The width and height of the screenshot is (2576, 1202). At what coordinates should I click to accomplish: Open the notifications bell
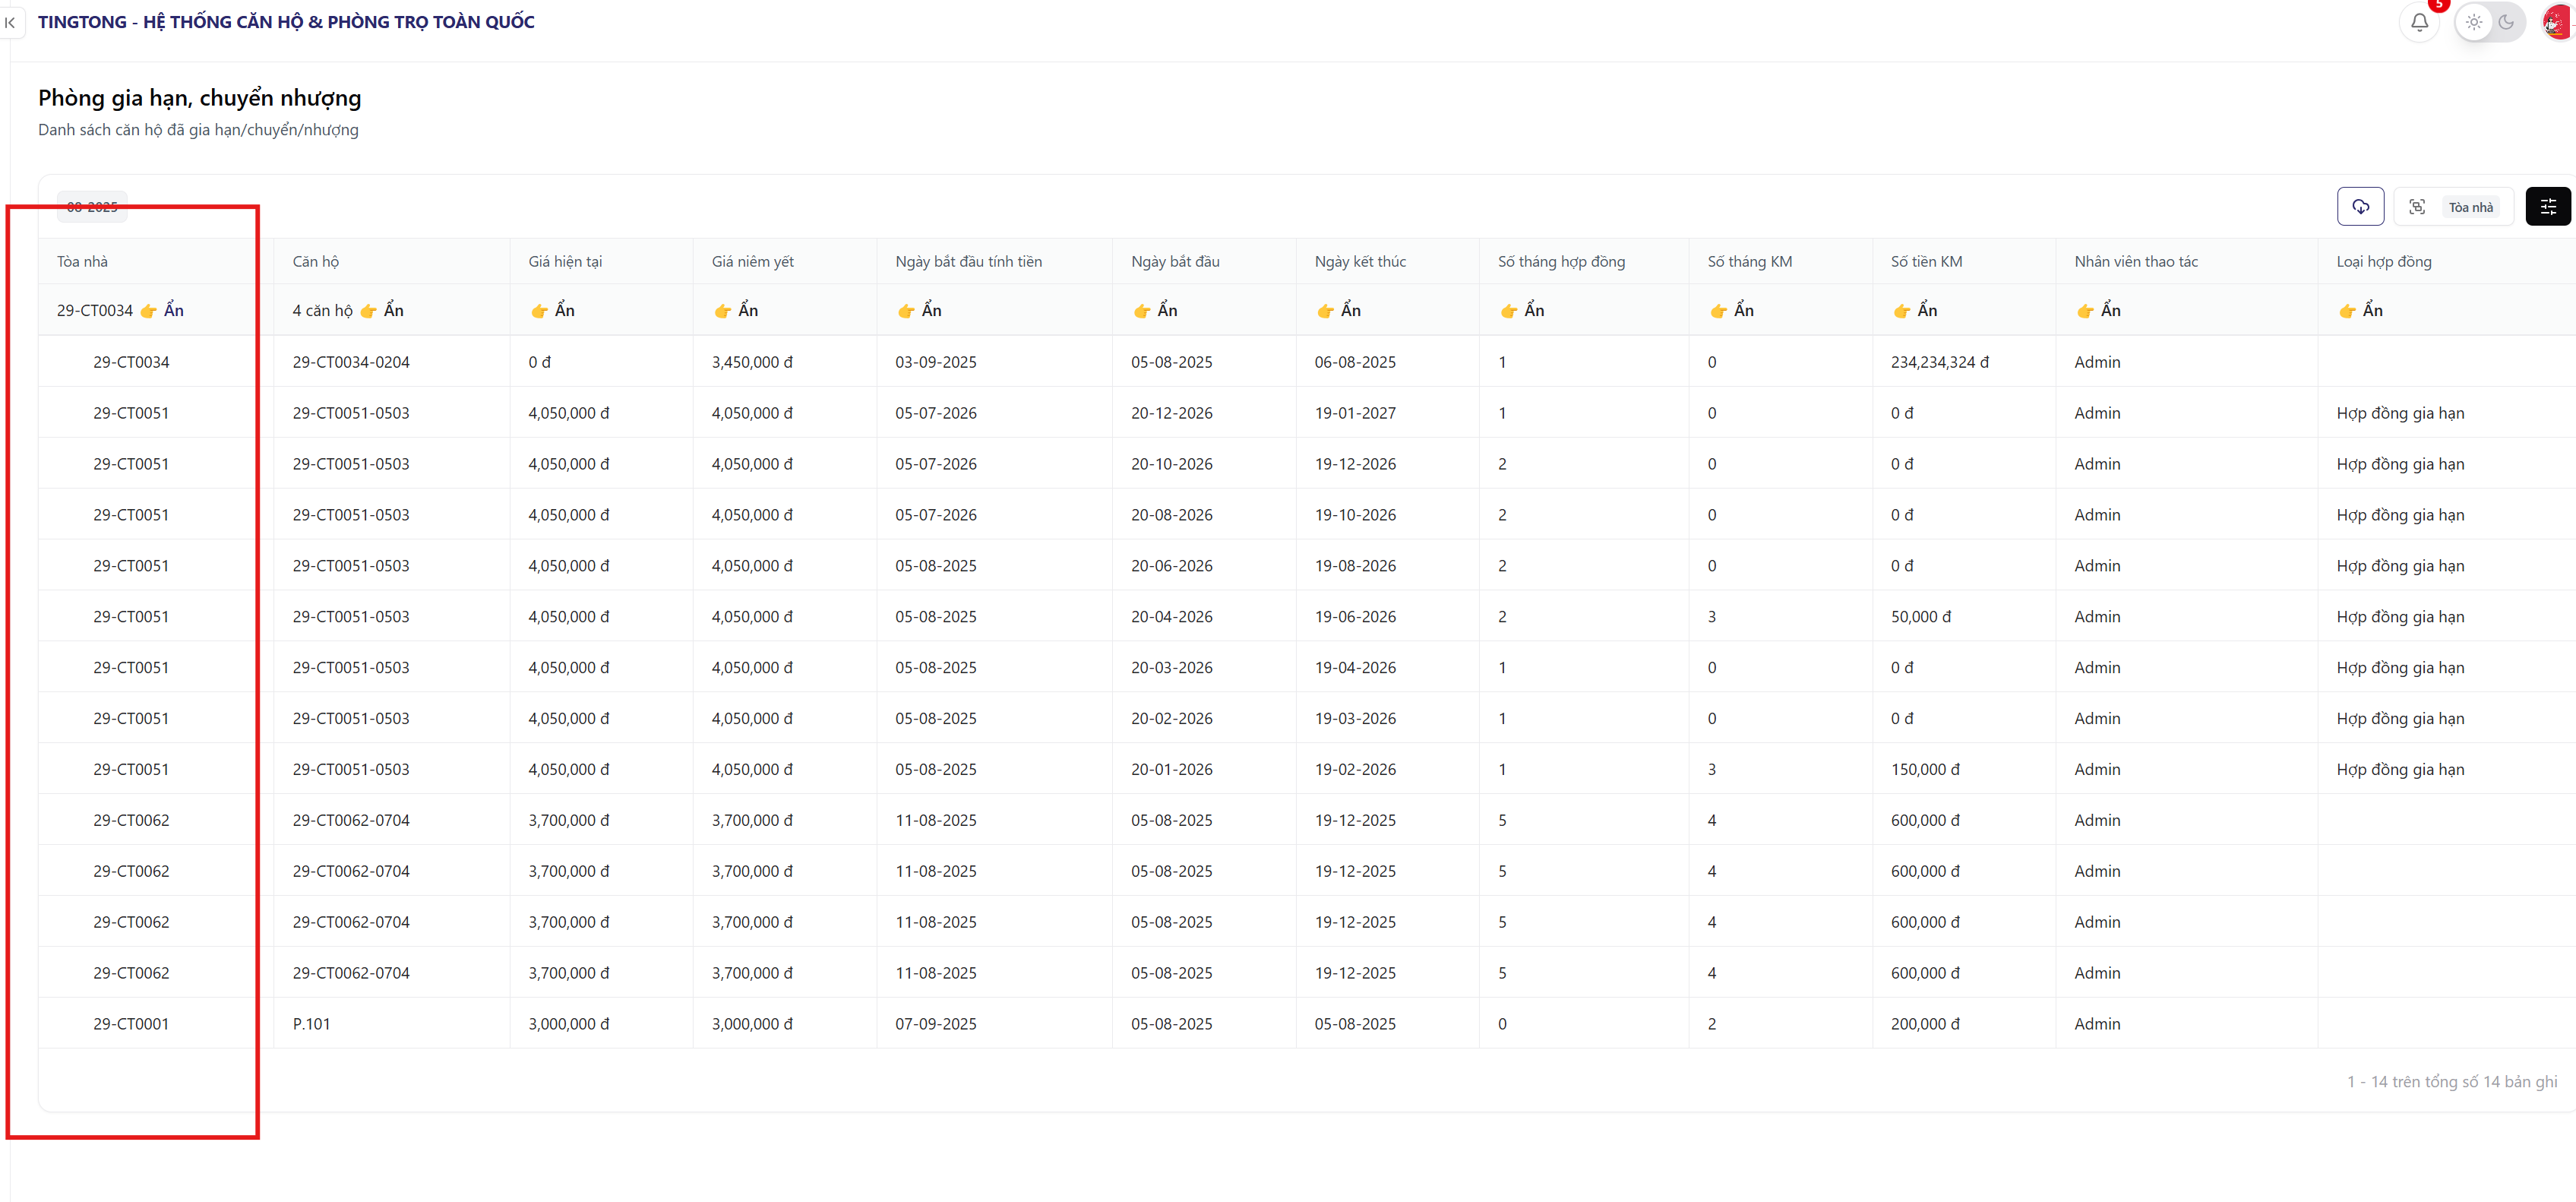2419,22
